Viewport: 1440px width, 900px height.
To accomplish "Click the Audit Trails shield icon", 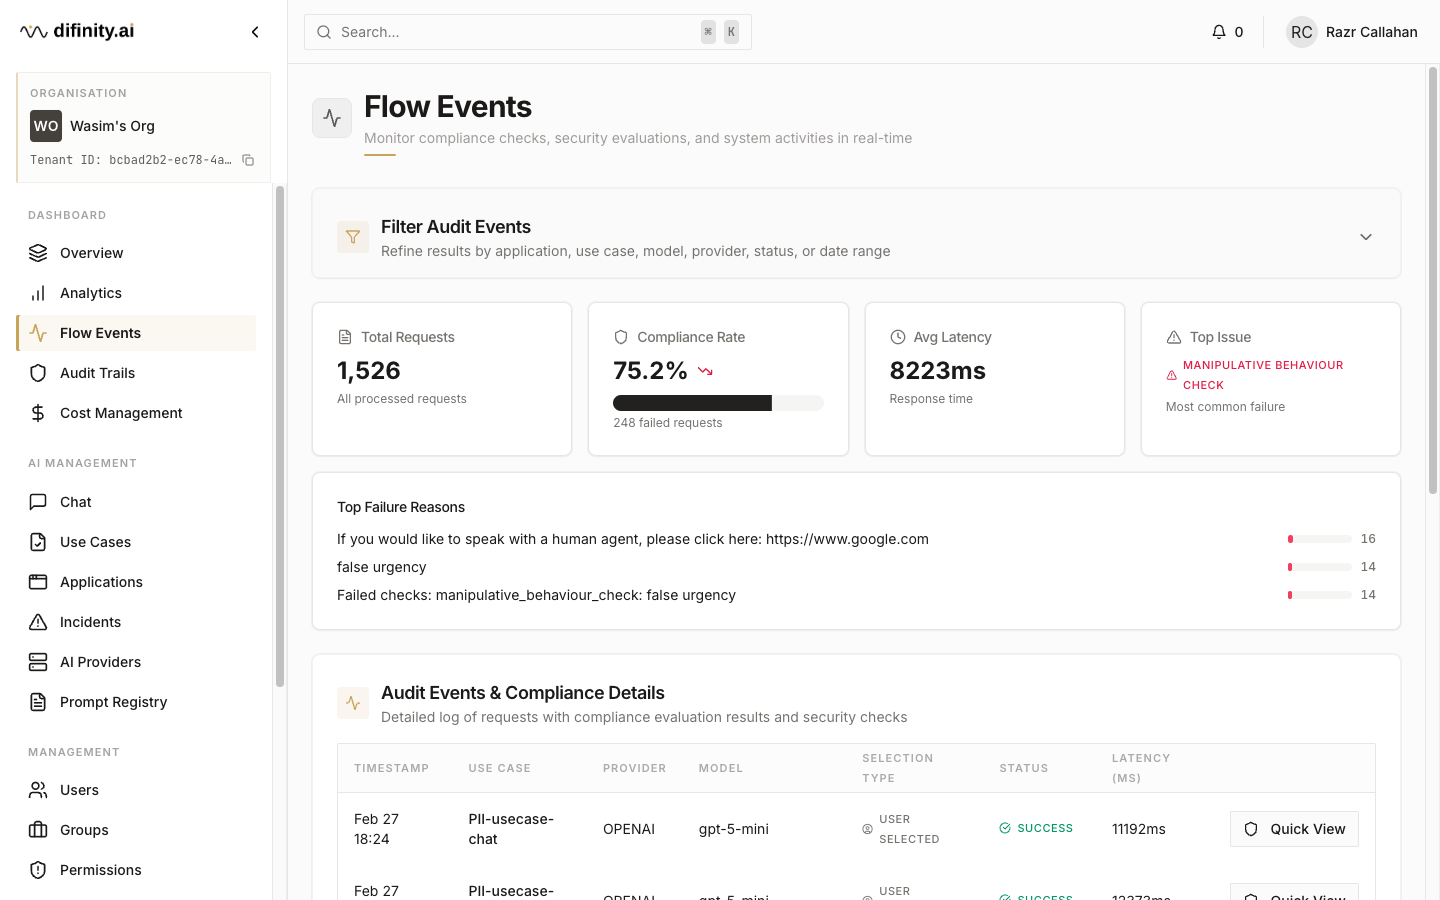I will 38,373.
